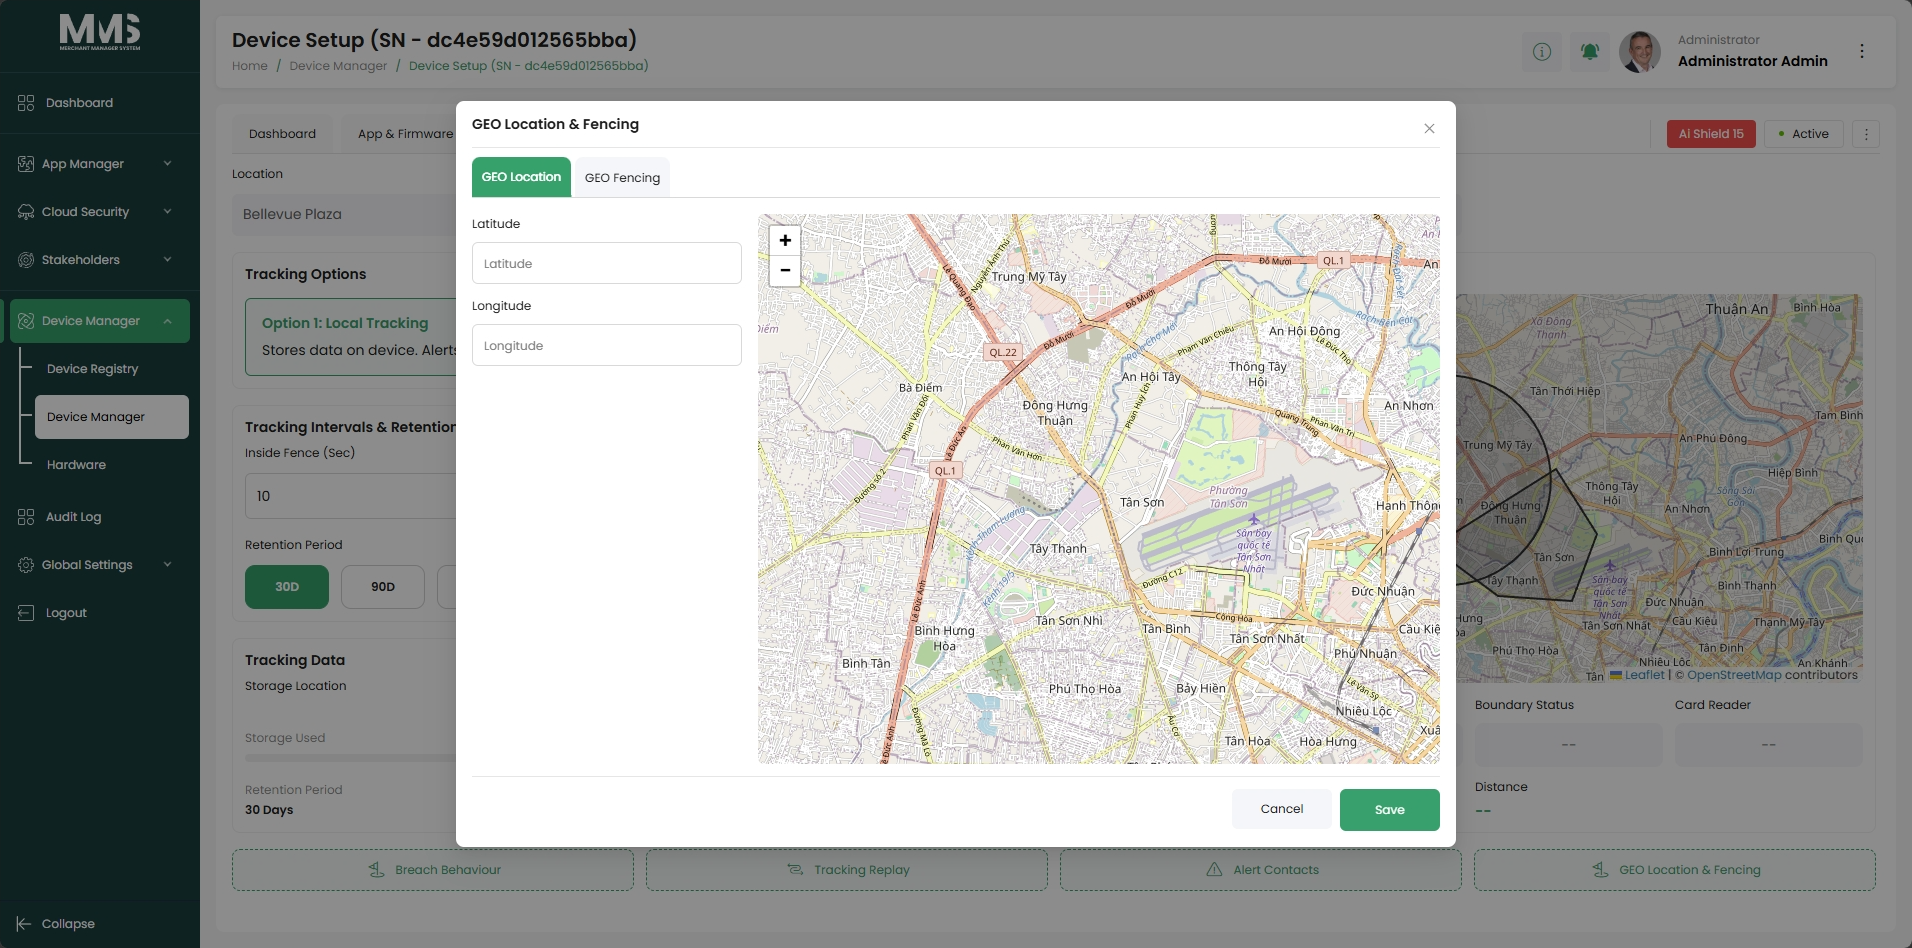Image resolution: width=1912 pixels, height=948 pixels.
Task: Expand the Stakeholders menu chevron
Action: tap(167, 260)
